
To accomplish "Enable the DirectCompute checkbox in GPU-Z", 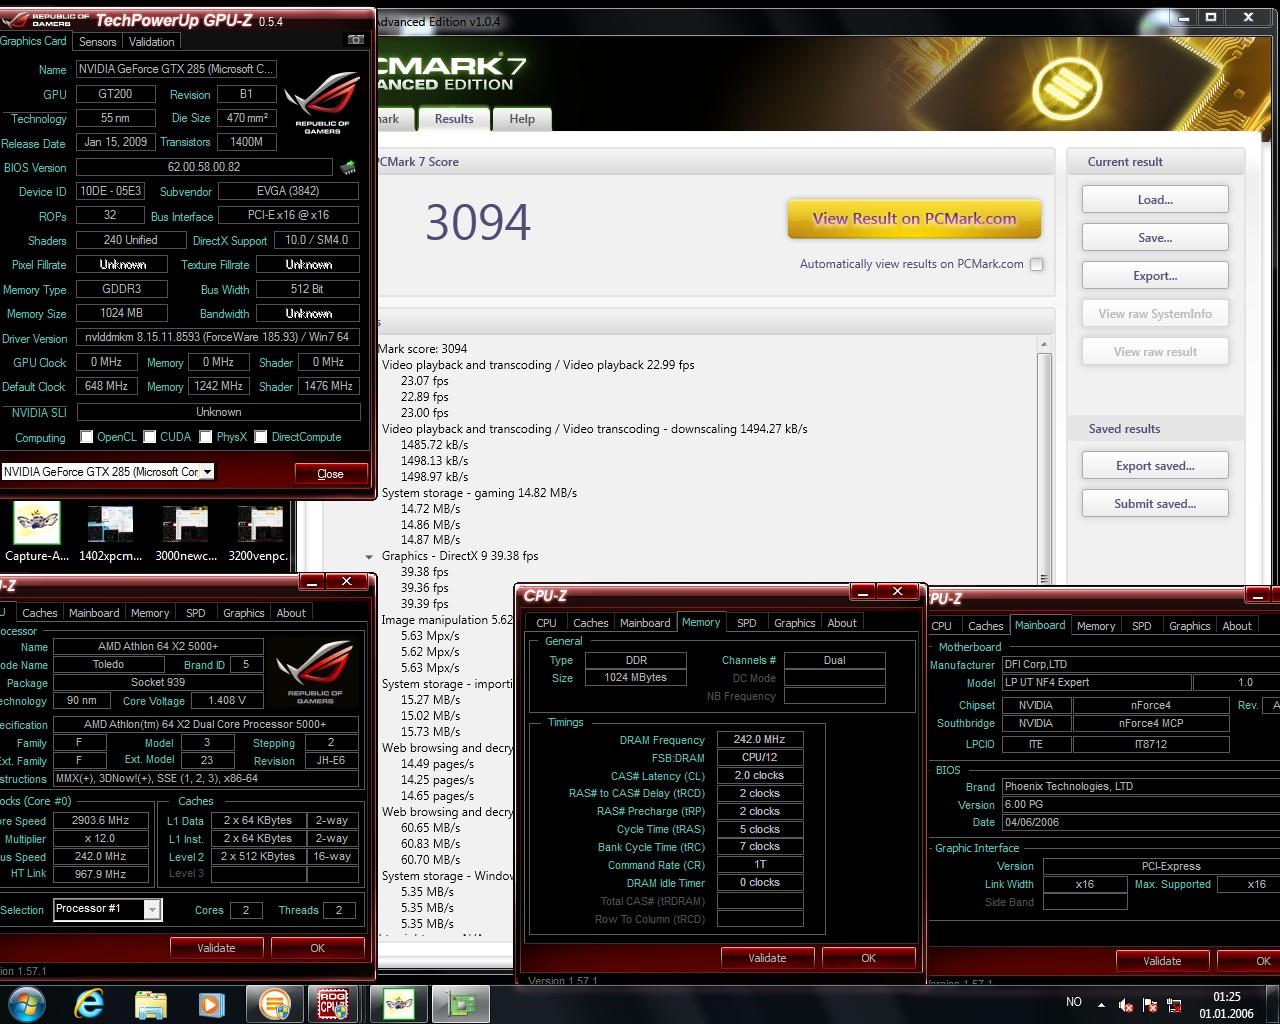I will pyautogui.click(x=261, y=437).
